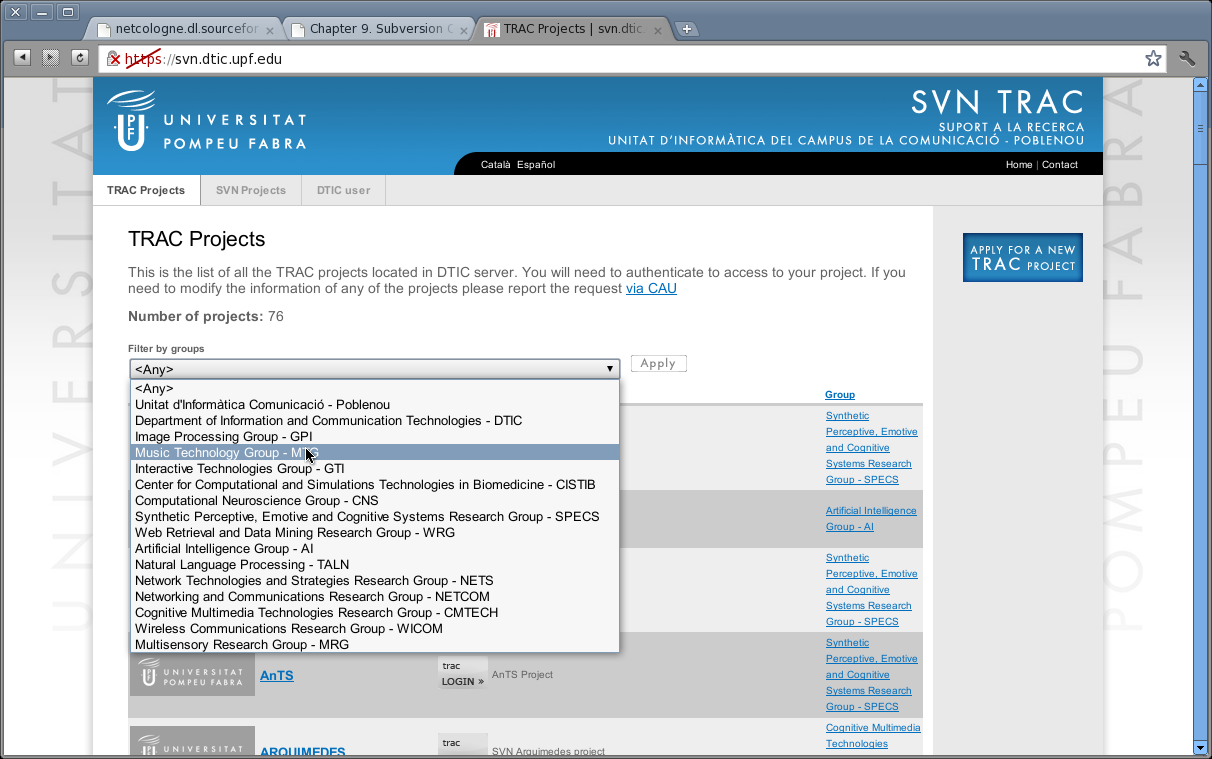Open the ARQUIMEDES project link
This screenshot has width=1212, height=759.
(303, 752)
